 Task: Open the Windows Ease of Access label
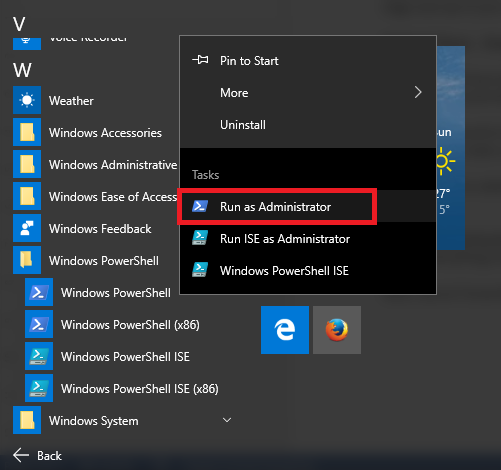[113, 197]
